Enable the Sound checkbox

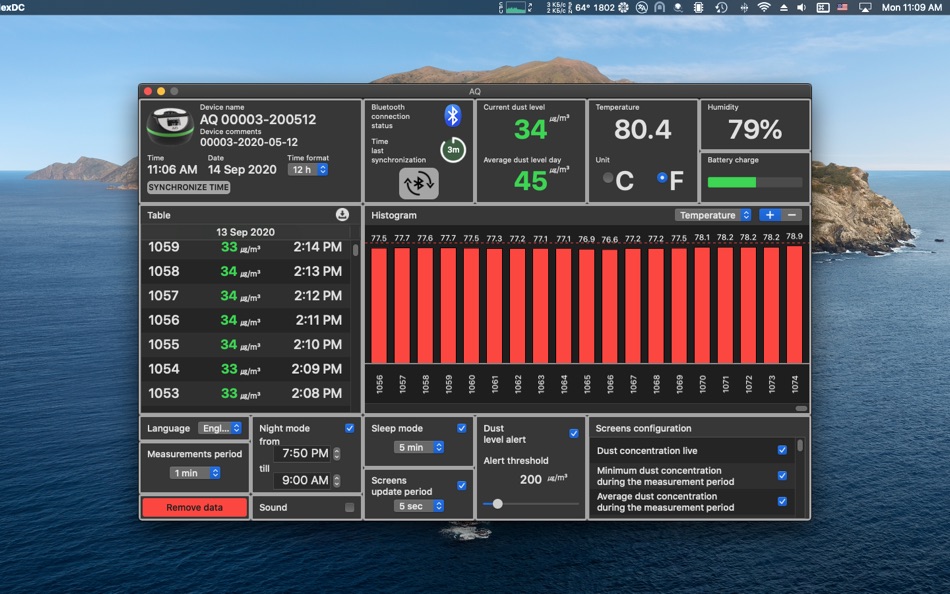click(350, 507)
